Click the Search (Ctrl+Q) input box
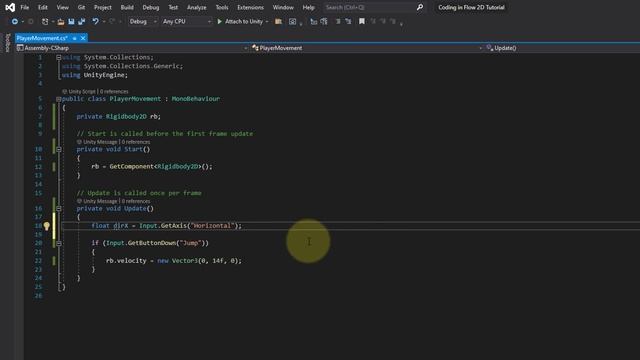Screen dimensions: 640x360 point(369,7)
